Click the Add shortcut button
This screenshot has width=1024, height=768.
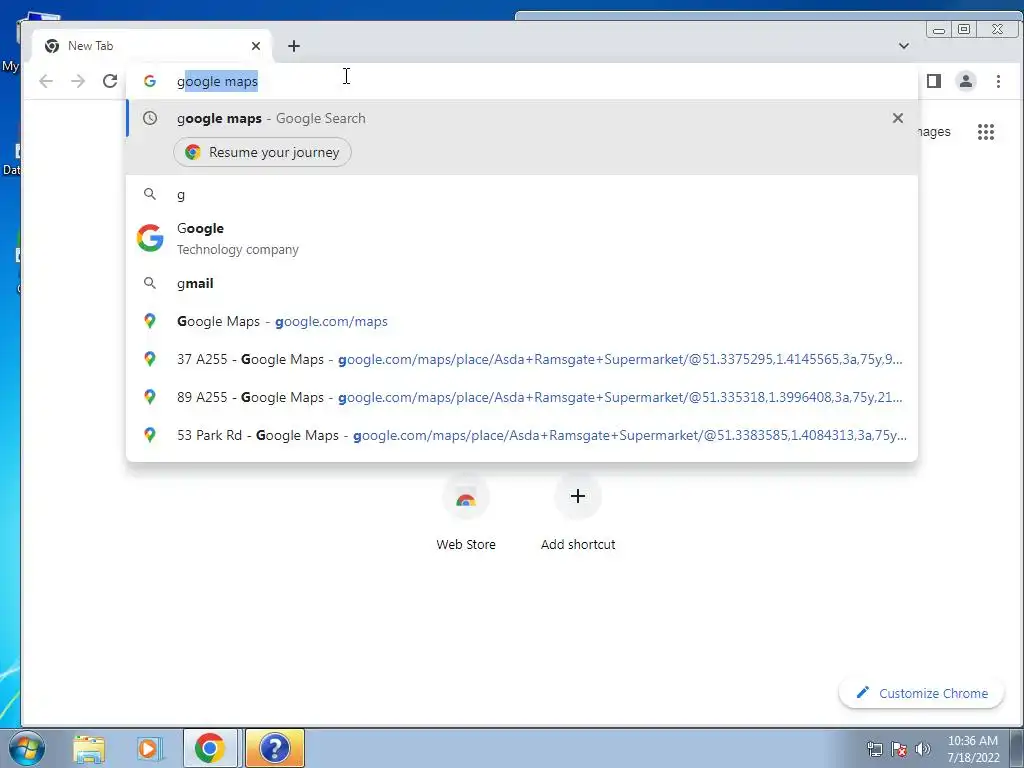tap(578, 513)
